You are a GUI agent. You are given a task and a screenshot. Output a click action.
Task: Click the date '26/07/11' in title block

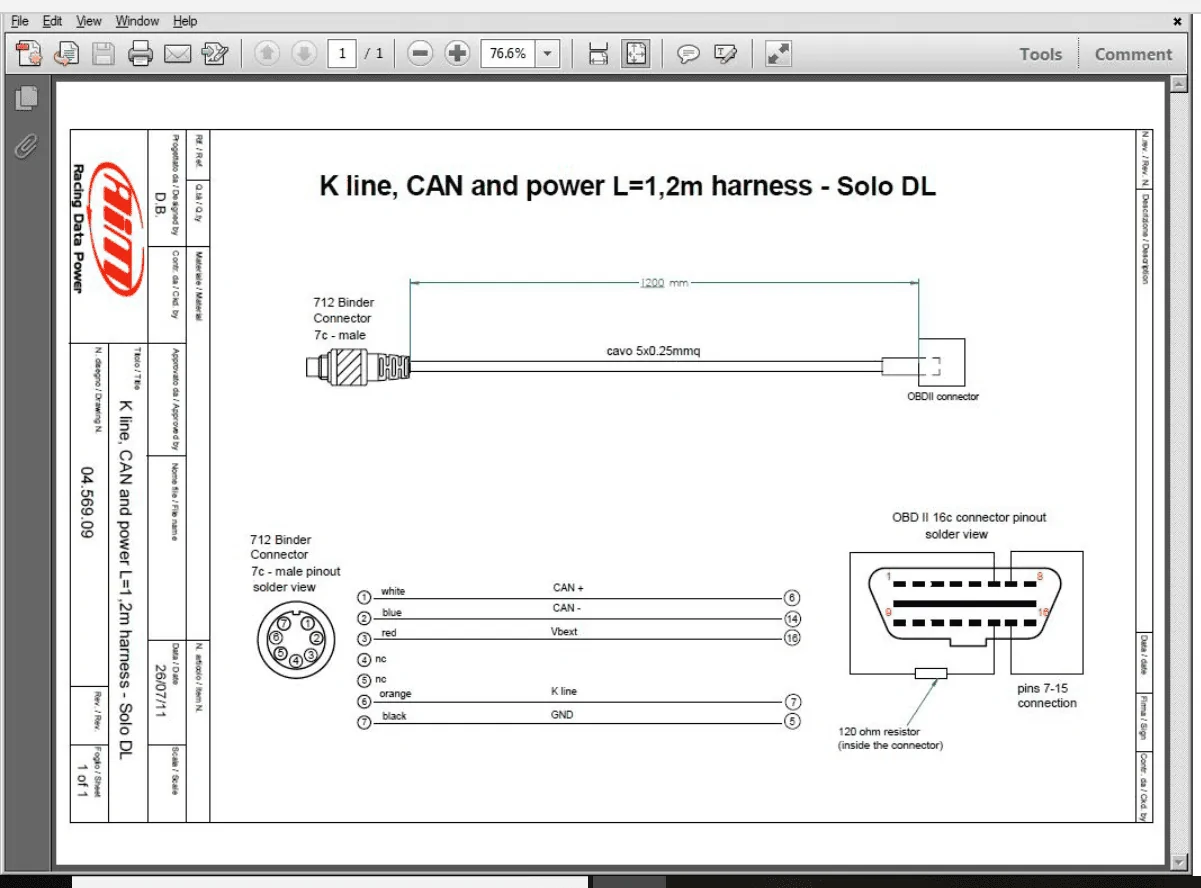pos(161,689)
